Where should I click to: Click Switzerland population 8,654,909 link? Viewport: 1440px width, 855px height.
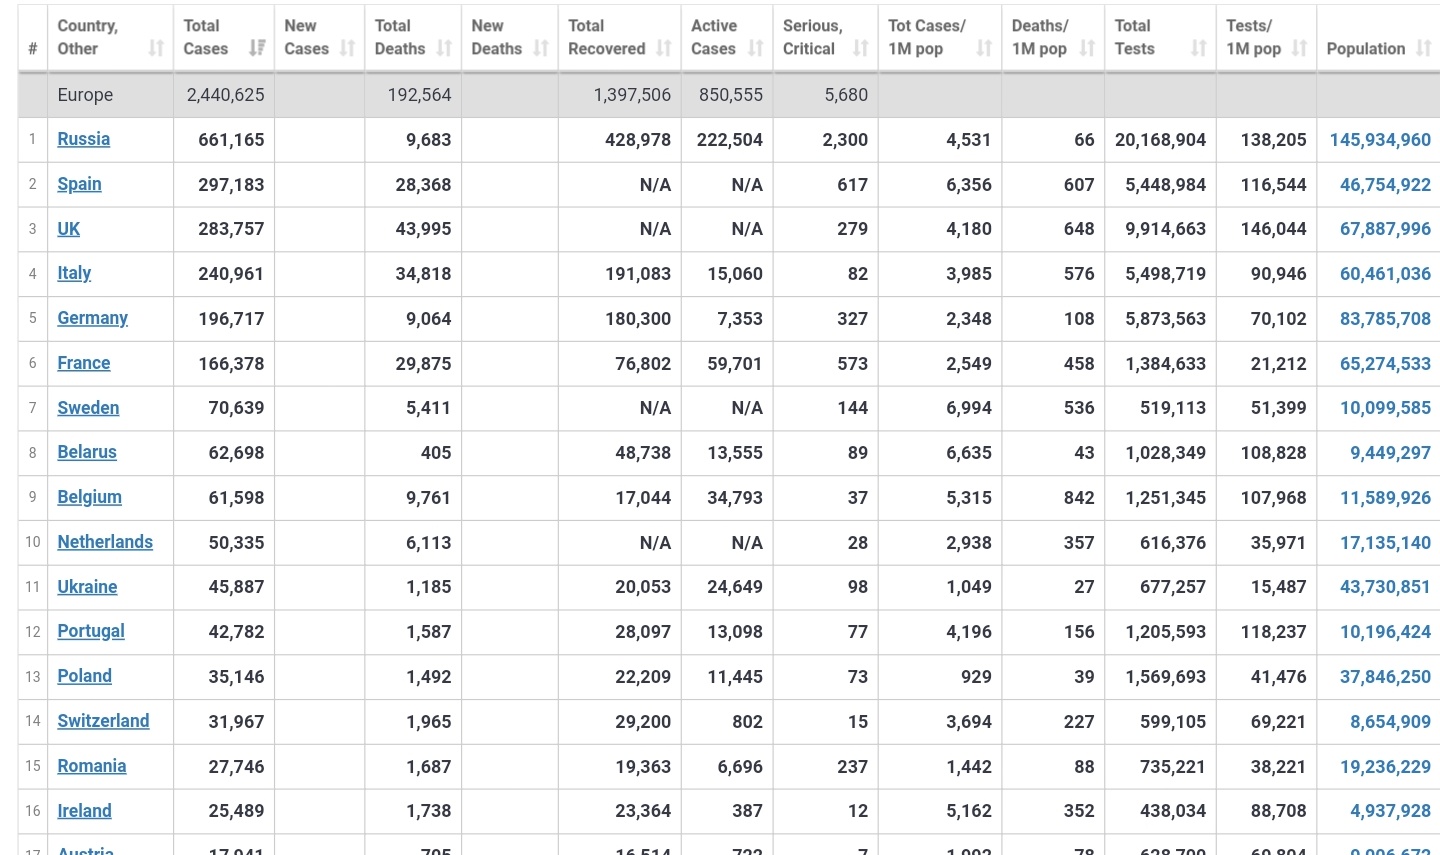coord(1390,722)
